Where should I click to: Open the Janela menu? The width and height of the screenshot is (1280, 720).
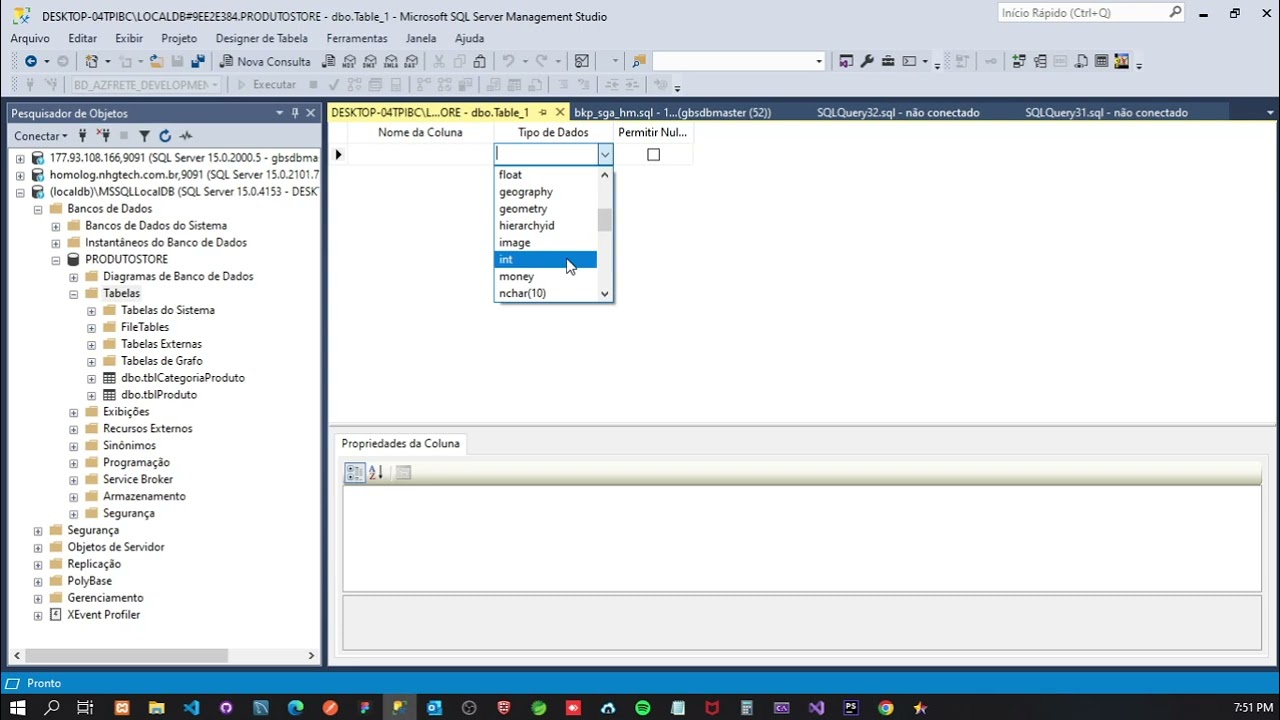click(421, 38)
